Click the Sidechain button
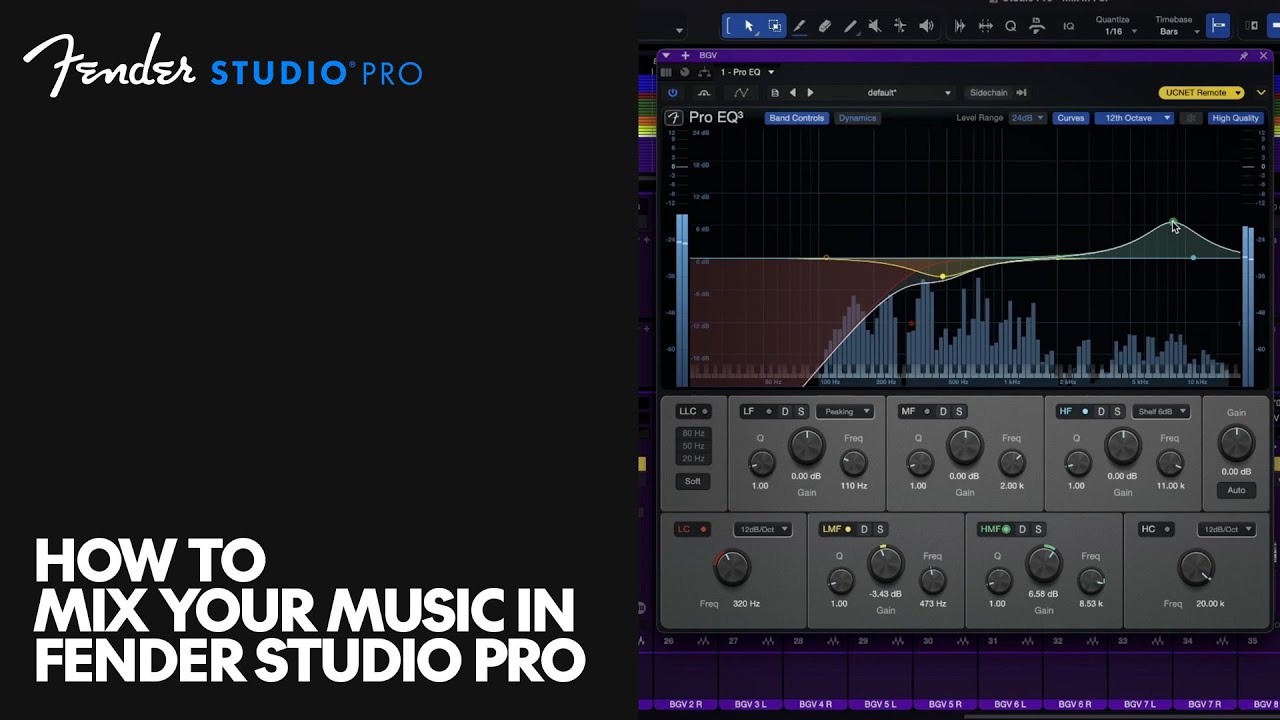The height and width of the screenshot is (720, 1280). (988, 93)
